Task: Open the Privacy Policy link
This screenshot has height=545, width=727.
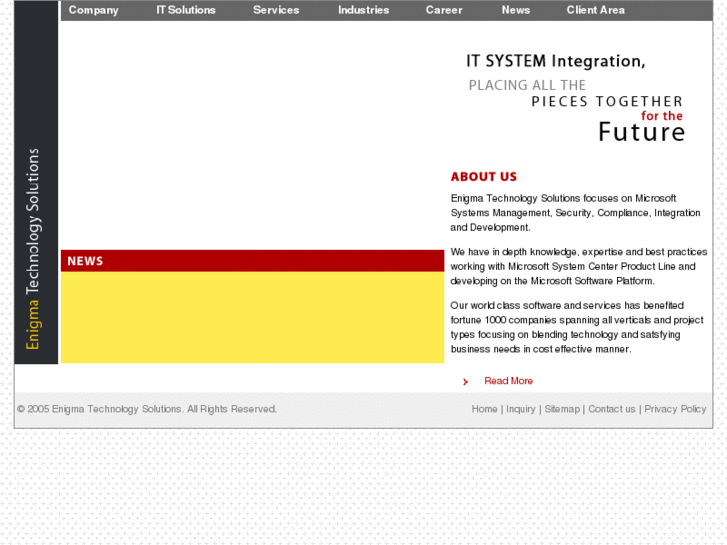Action: click(x=675, y=409)
